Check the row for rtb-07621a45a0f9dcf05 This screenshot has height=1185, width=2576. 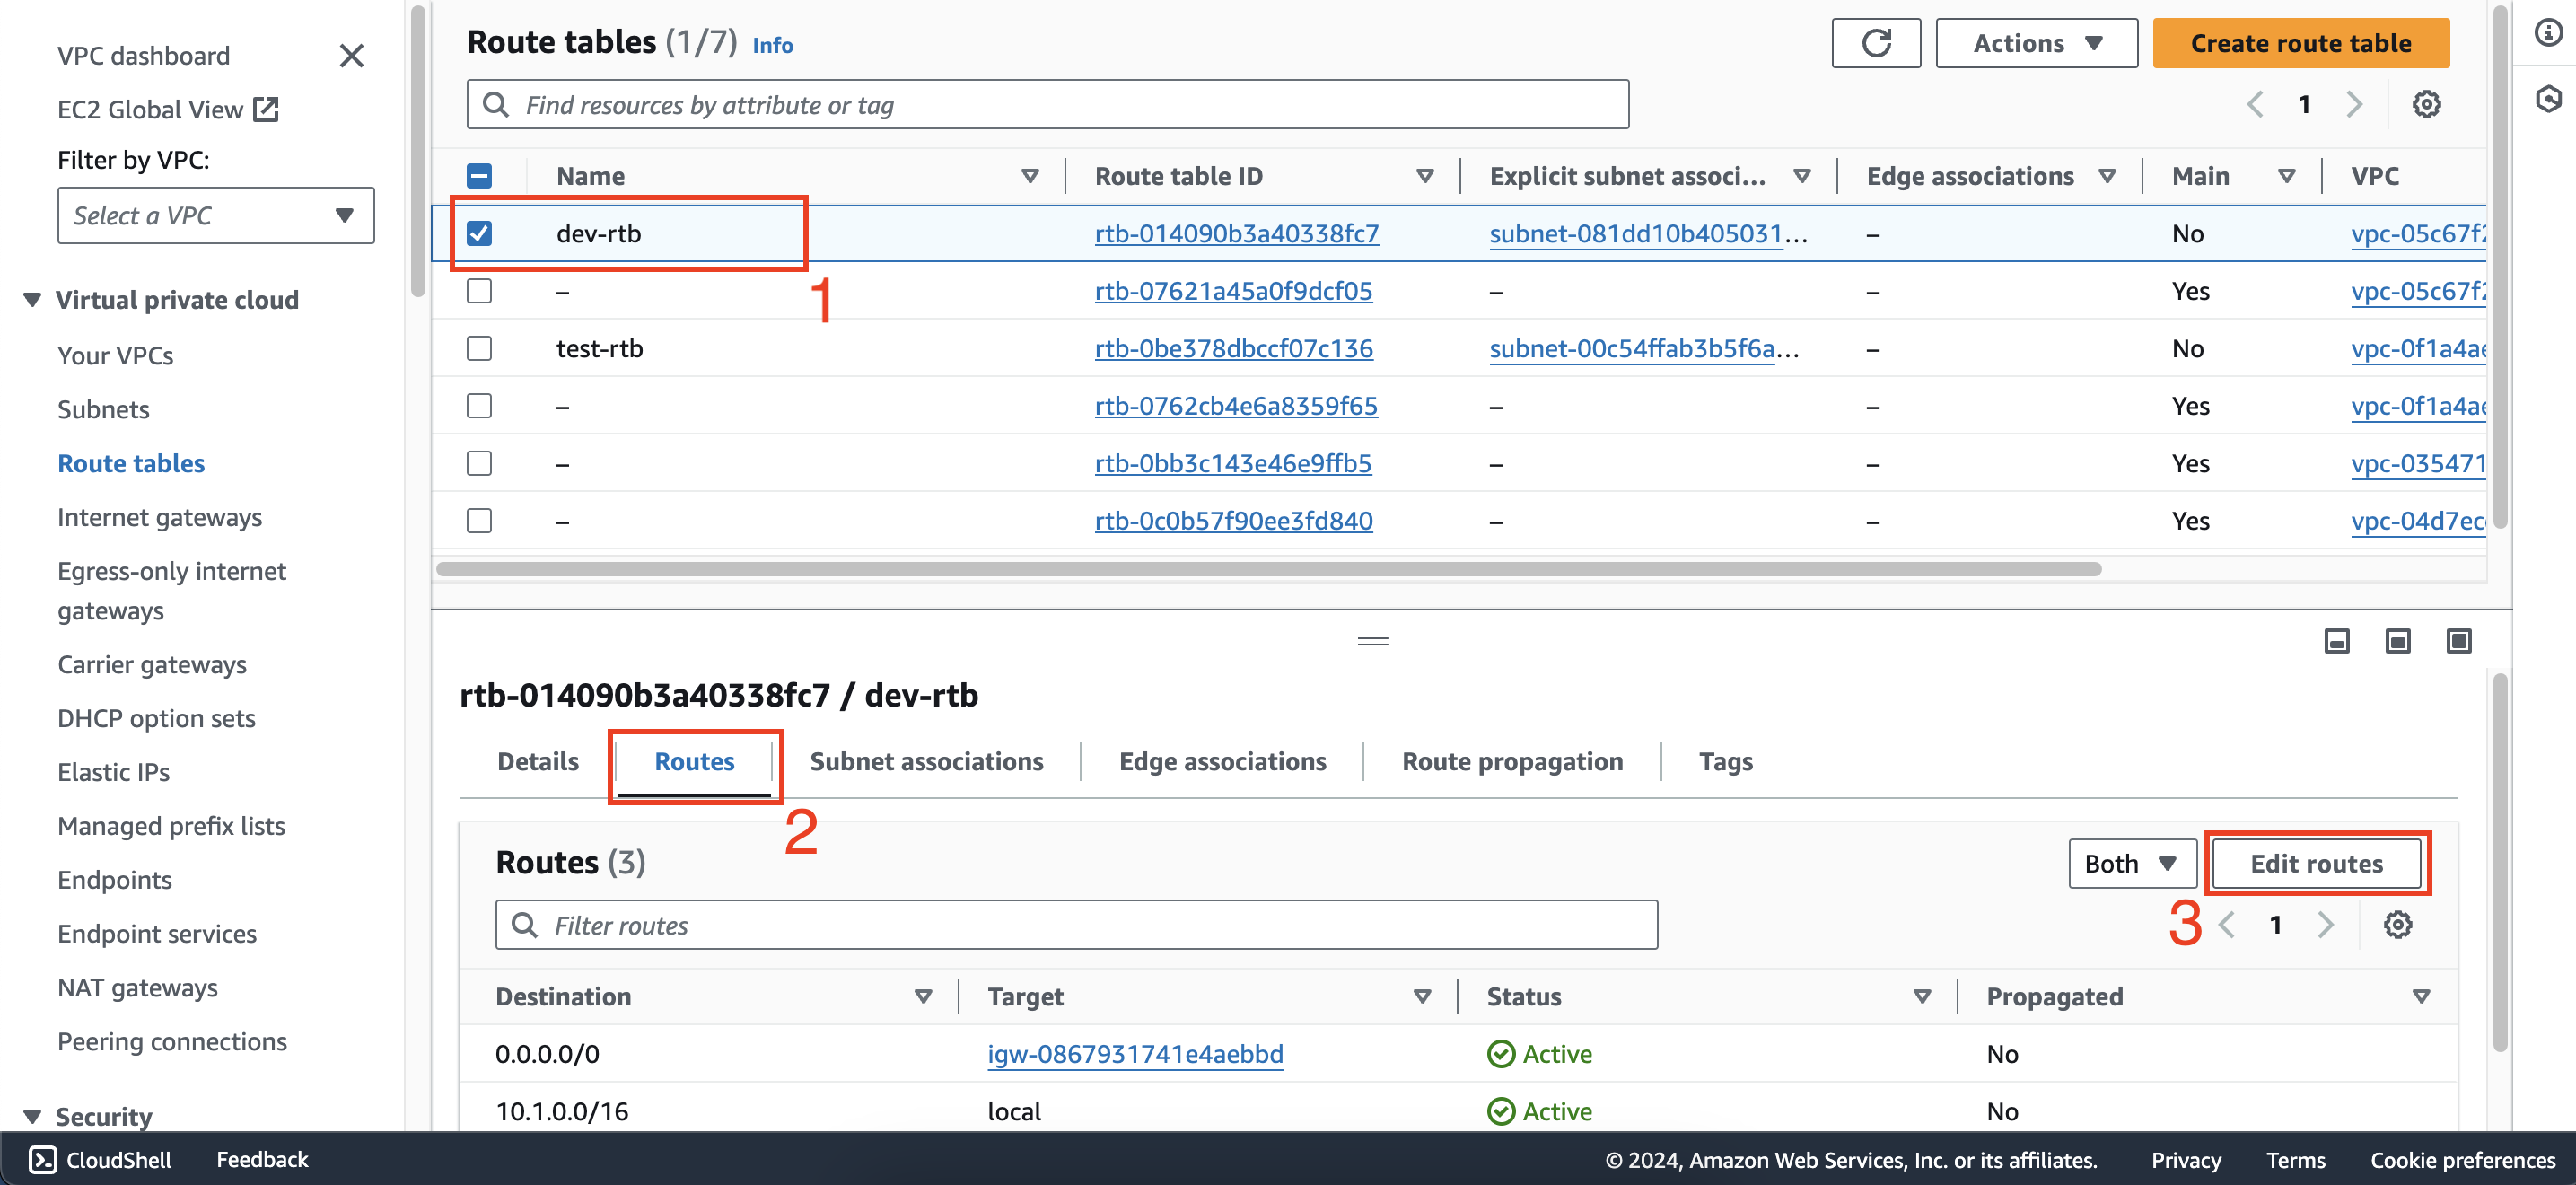[x=479, y=291]
